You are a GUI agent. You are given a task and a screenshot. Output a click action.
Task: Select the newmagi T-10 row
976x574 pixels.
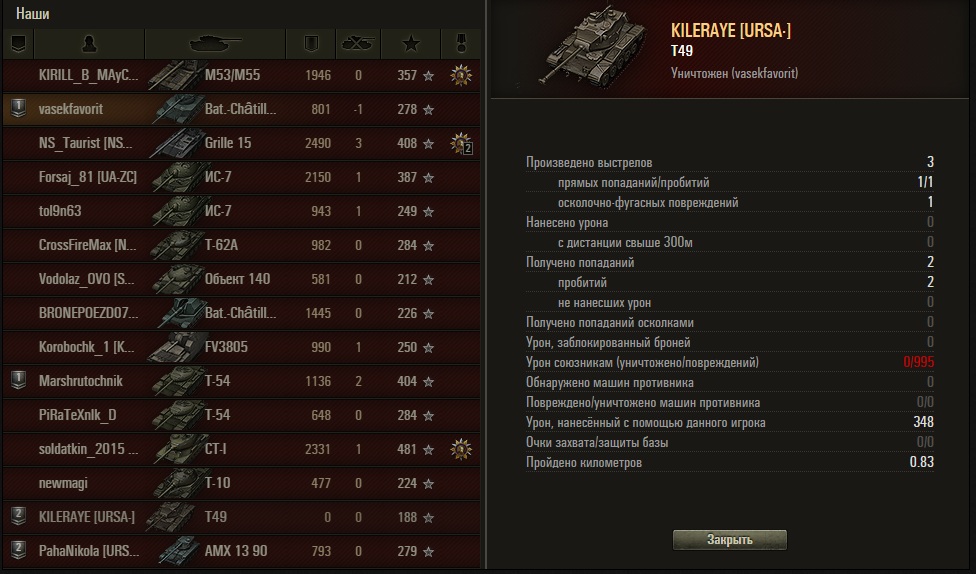tap(240, 483)
